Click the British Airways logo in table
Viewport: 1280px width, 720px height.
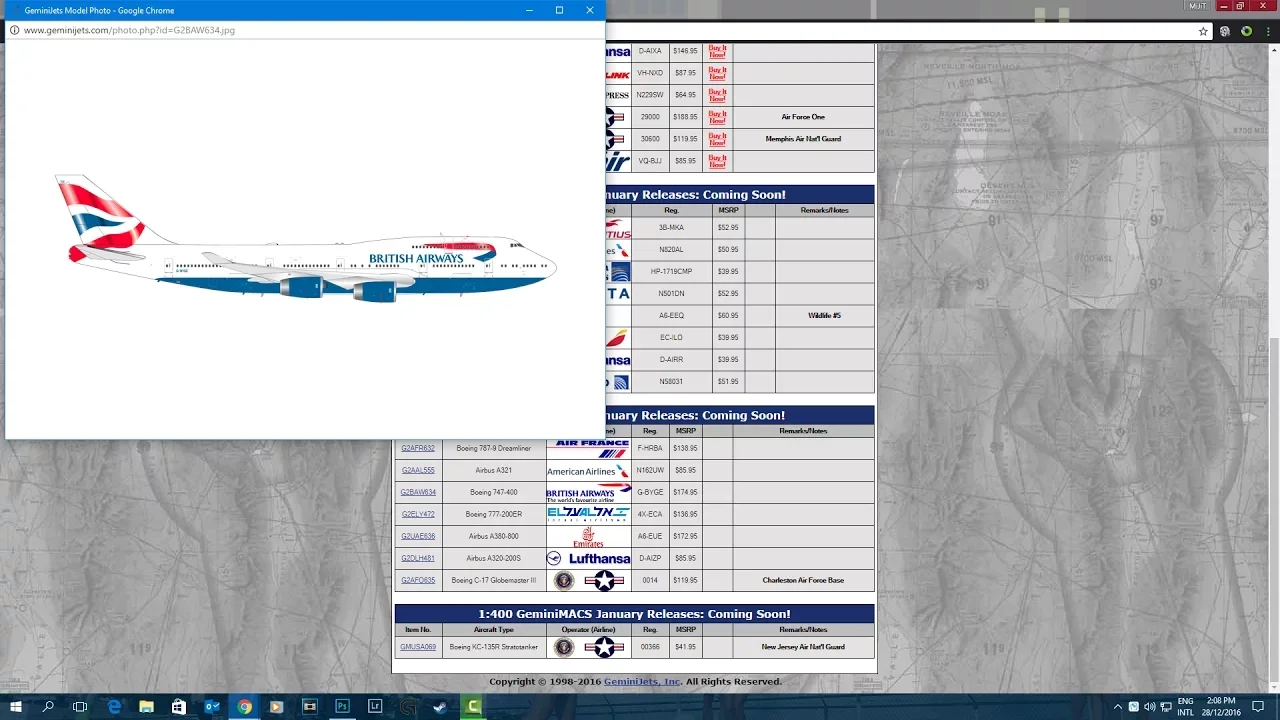588,492
